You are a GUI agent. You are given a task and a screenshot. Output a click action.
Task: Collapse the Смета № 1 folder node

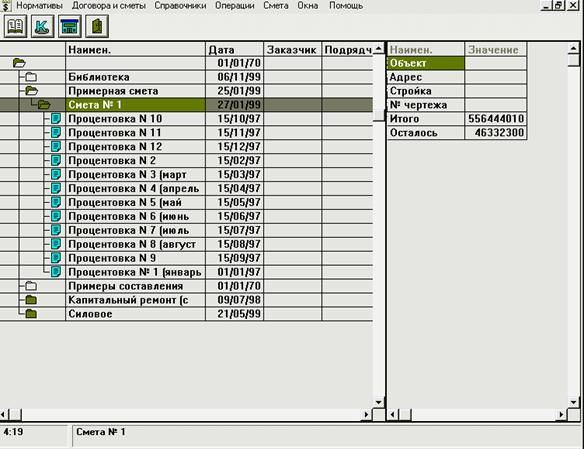(44, 105)
